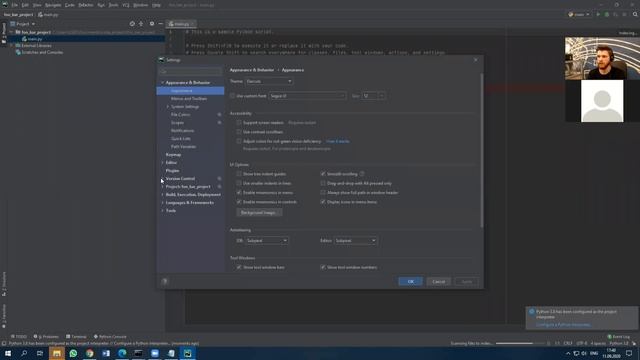Image resolution: width=640 pixels, height=360 pixels.
Task: Collapse the Appearance & Behavior settings section
Action: [x=162, y=82]
